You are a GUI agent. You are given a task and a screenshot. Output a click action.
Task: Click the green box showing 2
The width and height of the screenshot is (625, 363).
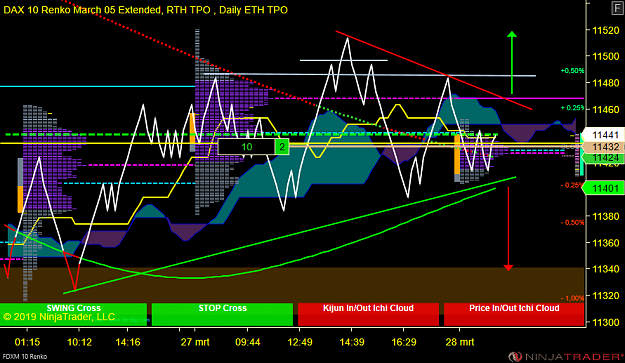pyautogui.click(x=282, y=147)
